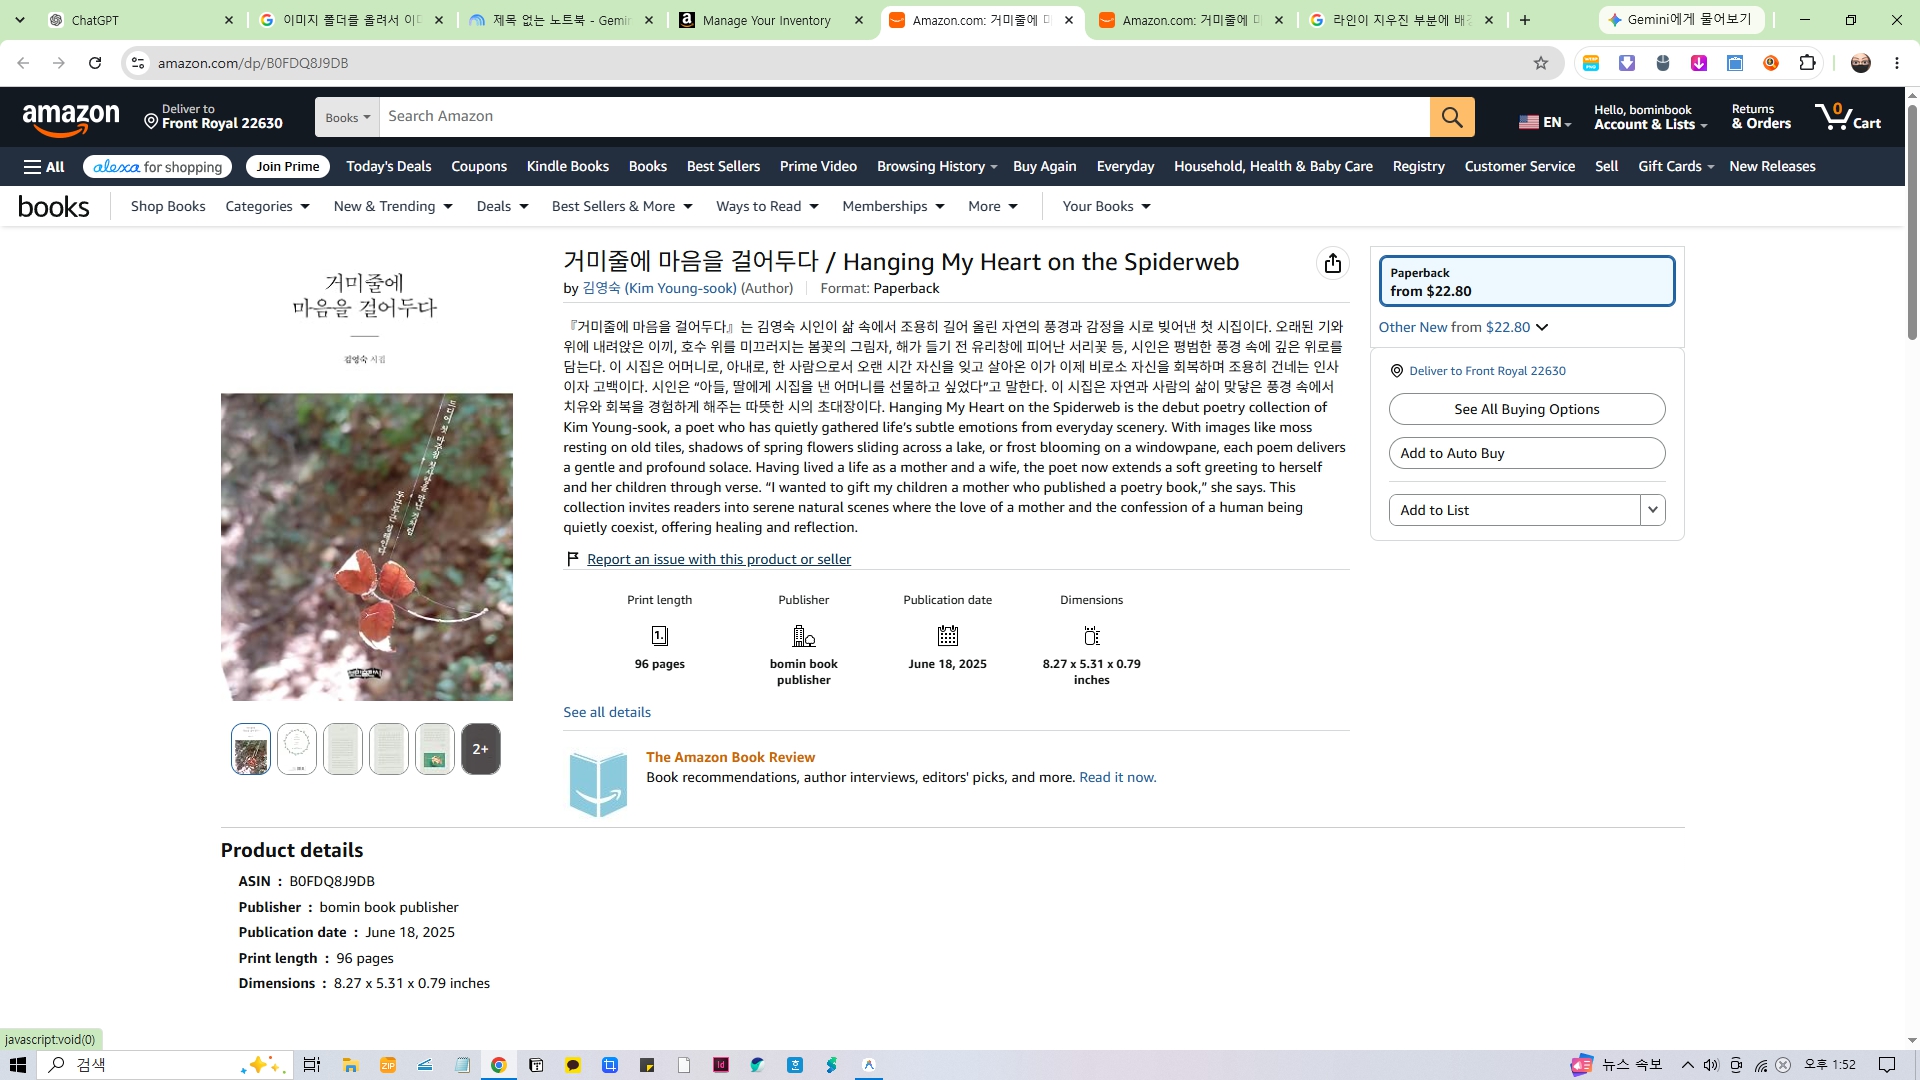Click the share icon beside the book title
The image size is (1920, 1080).
[x=1332, y=263]
